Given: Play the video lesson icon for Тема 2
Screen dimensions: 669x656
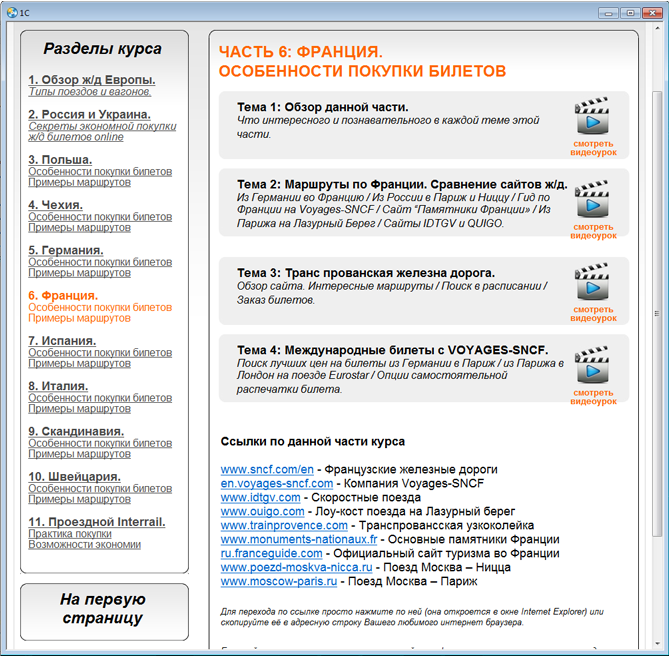Looking at the screenshot, I should [592, 199].
